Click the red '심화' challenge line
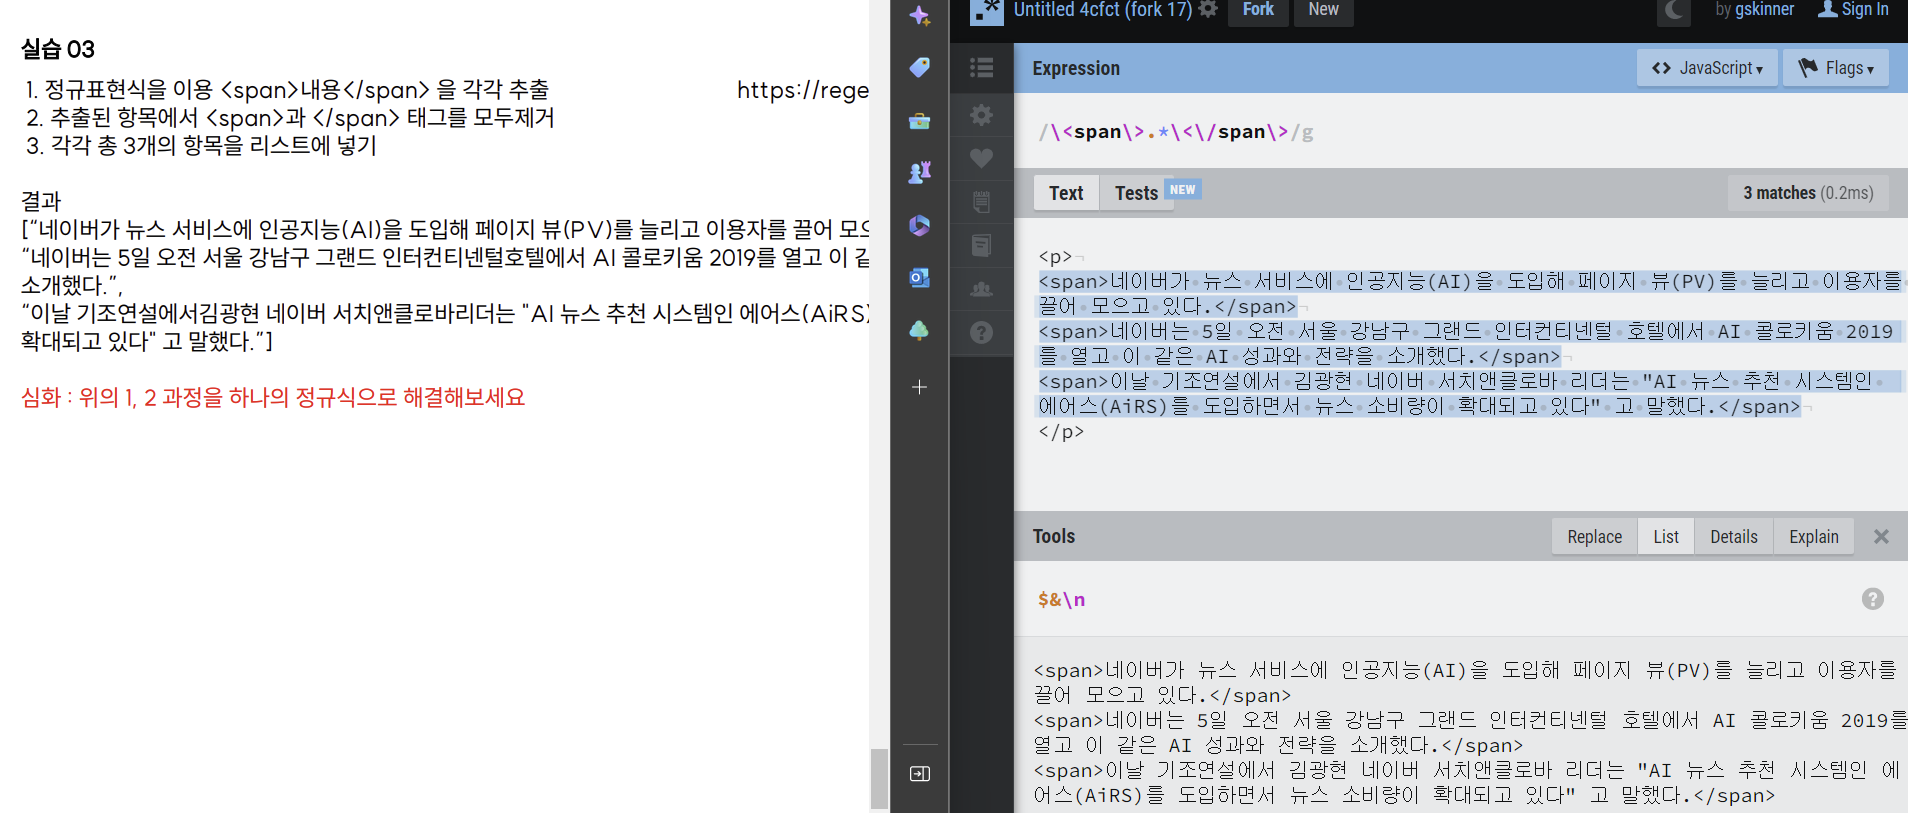The height and width of the screenshot is (813, 1908). (x=273, y=397)
